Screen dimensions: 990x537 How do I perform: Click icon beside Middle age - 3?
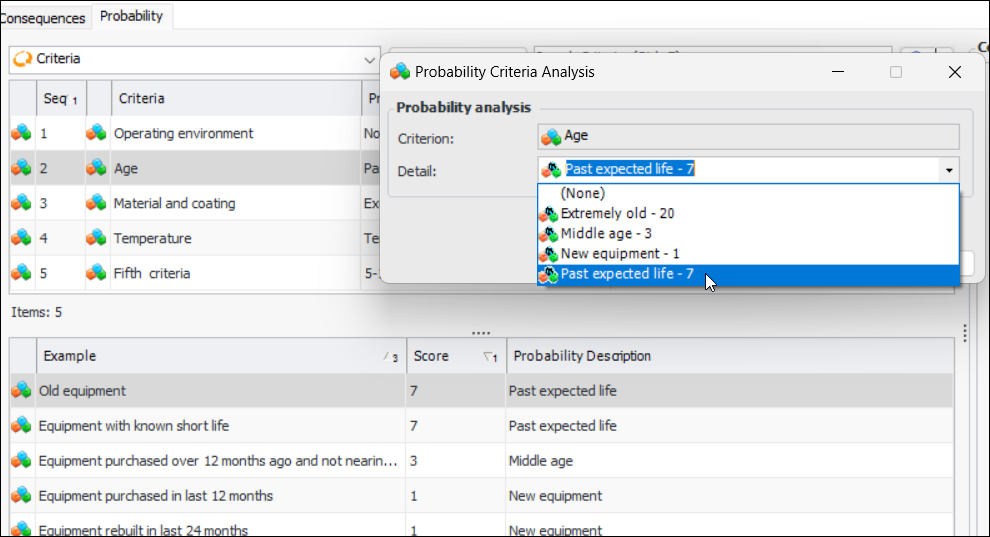click(x=548, y=234)
